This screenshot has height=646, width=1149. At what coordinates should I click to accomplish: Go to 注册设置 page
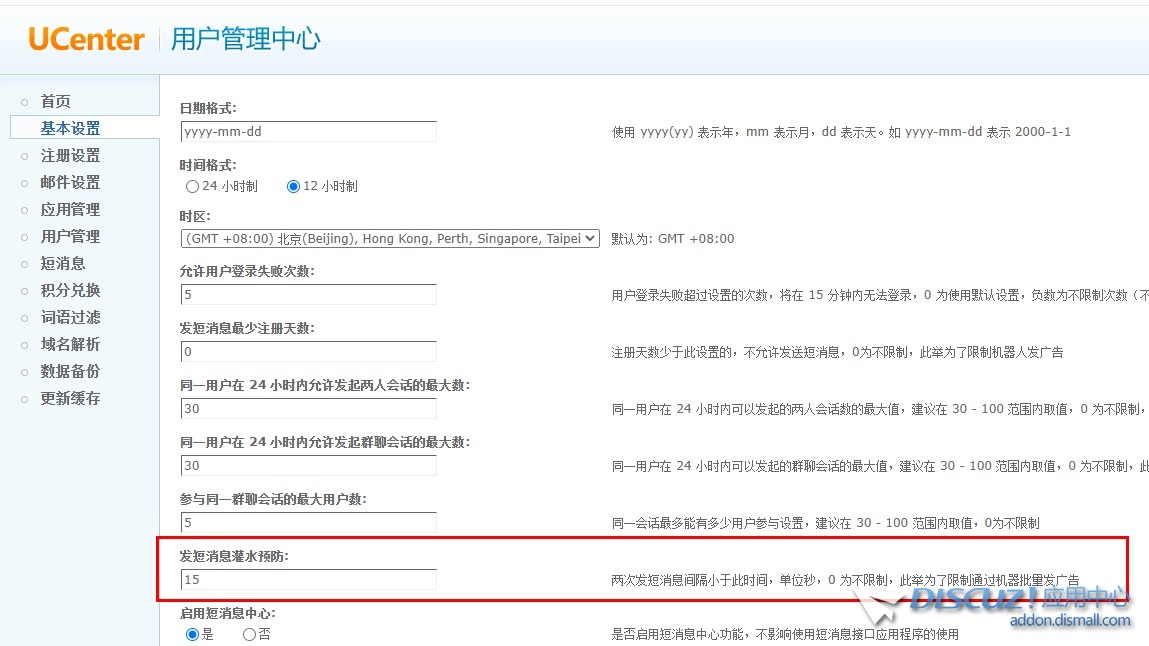pos(70,156)
